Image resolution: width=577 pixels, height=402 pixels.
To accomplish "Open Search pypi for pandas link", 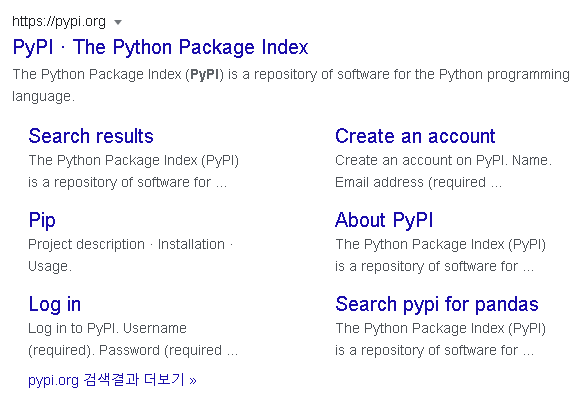I will 437,304.
